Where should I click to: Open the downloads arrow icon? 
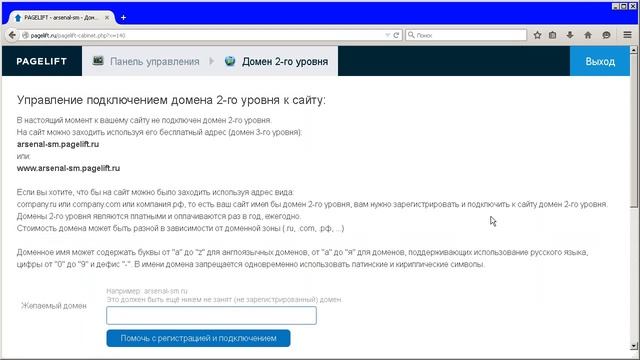570,35
